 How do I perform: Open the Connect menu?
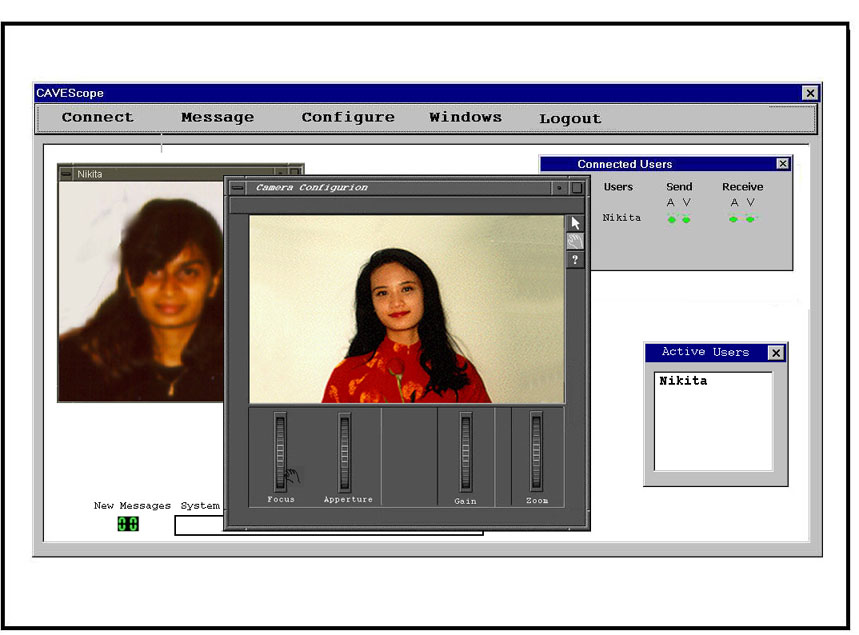pyautogui.click(x=97, y=117)
